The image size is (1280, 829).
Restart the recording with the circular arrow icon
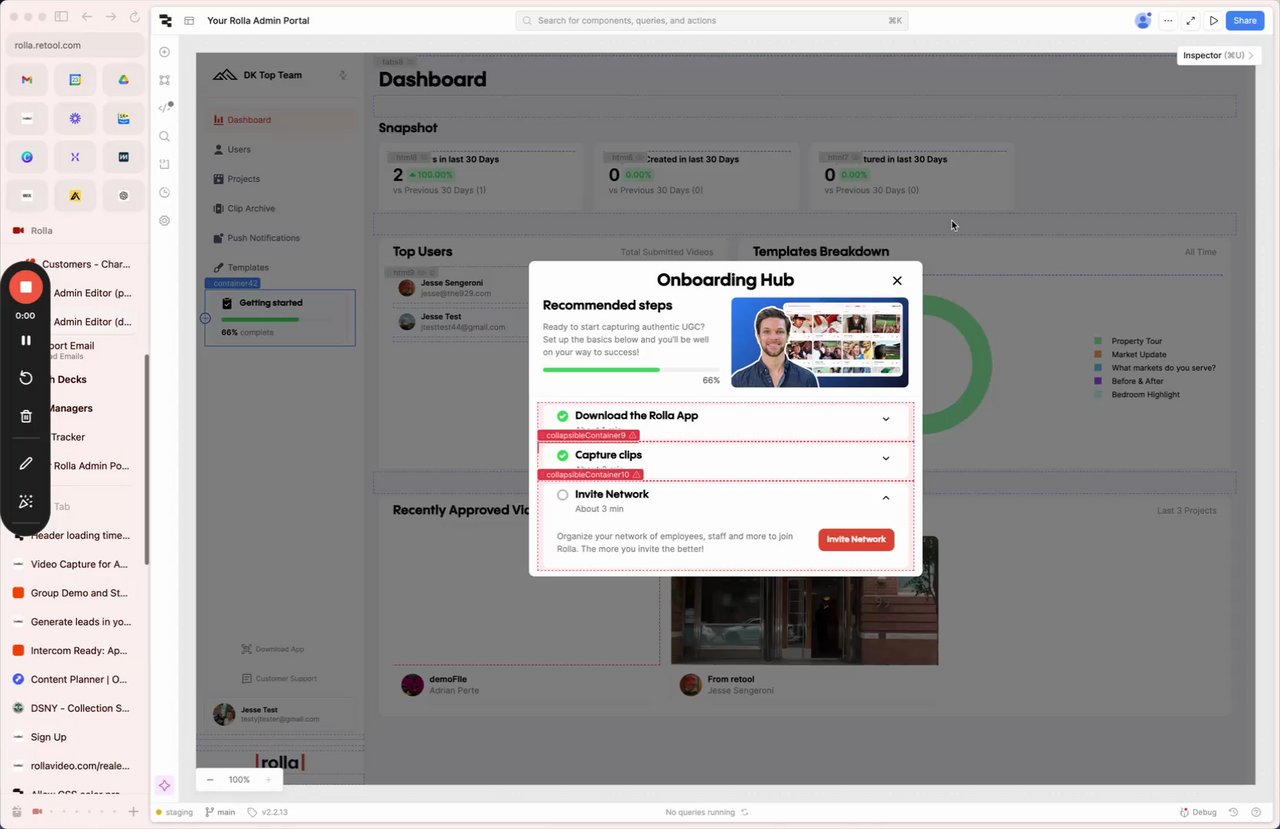26,378
